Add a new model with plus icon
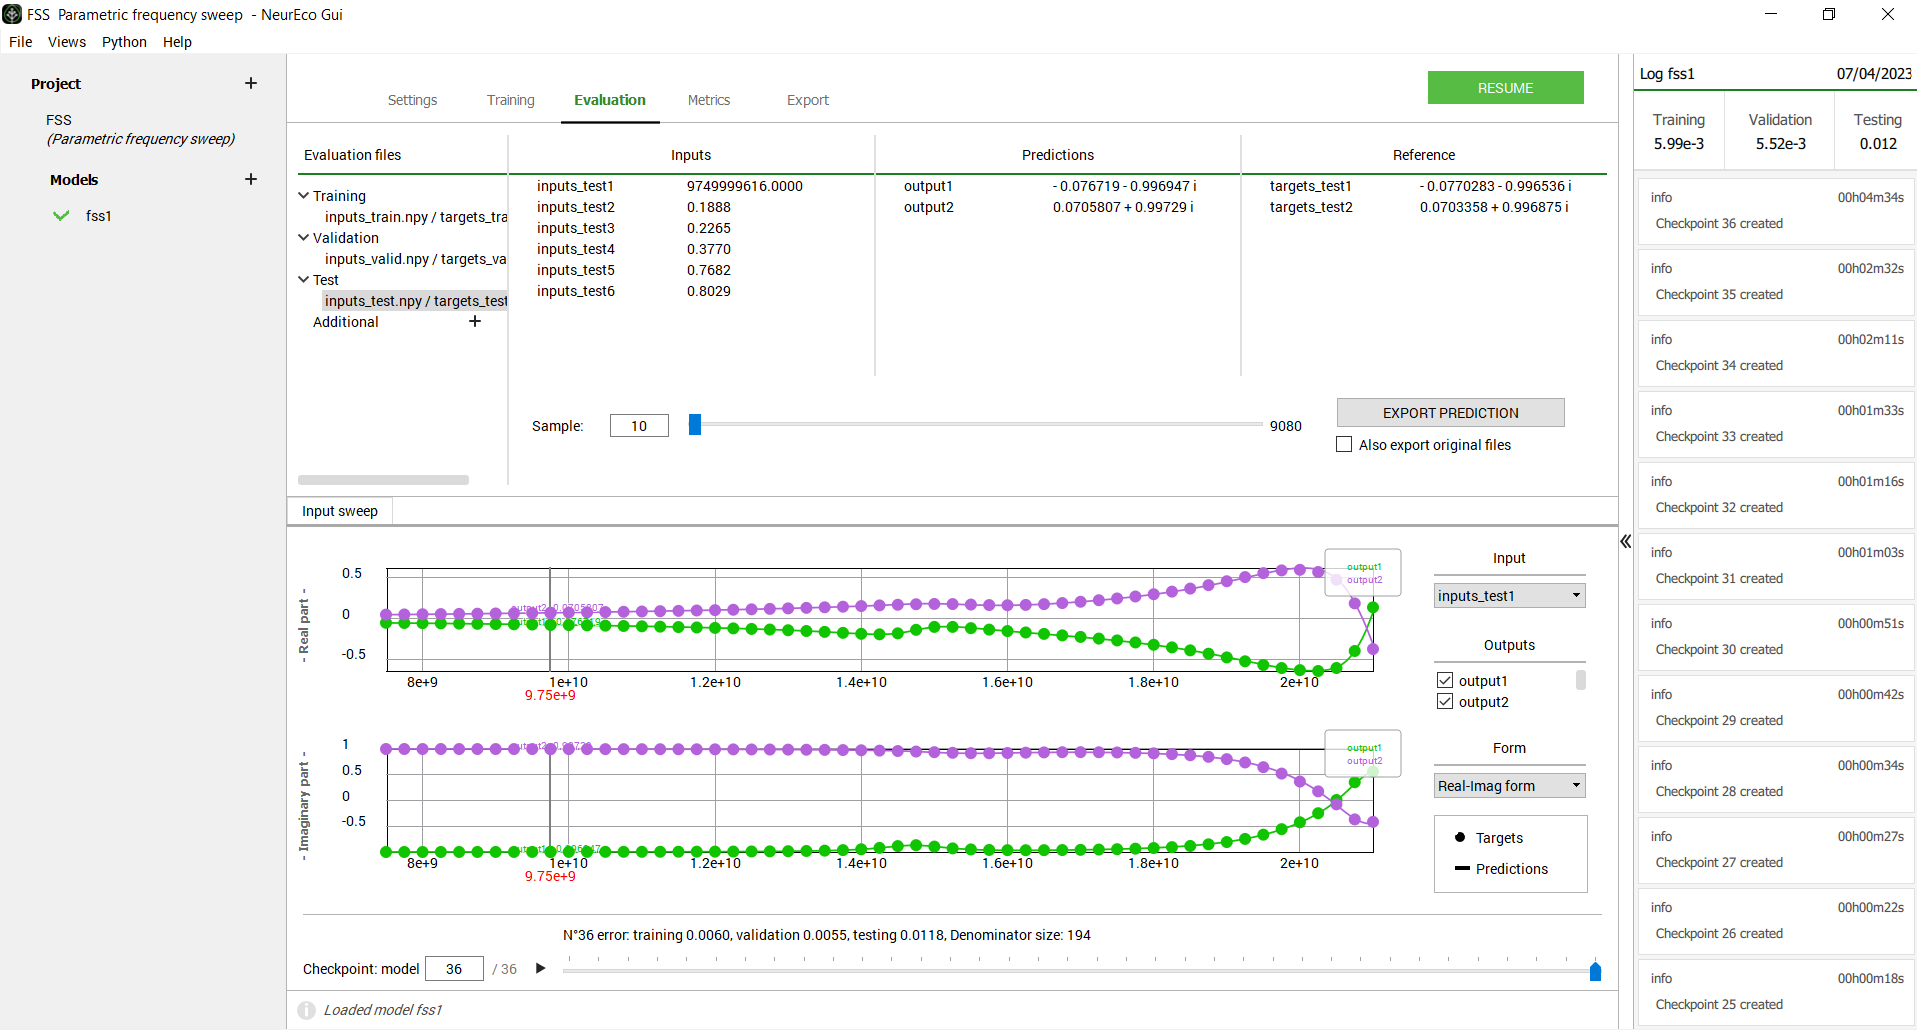The height and width of the screenshot is (1030, 1917). 251,179
